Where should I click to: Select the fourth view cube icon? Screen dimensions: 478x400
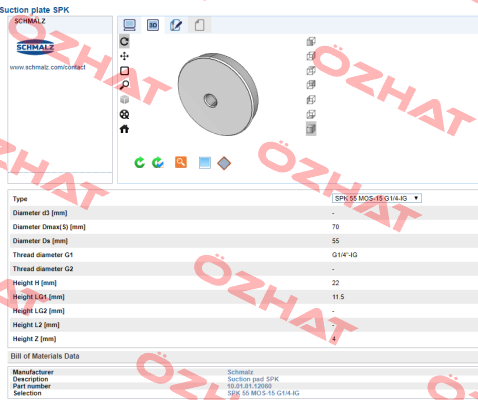311,85
